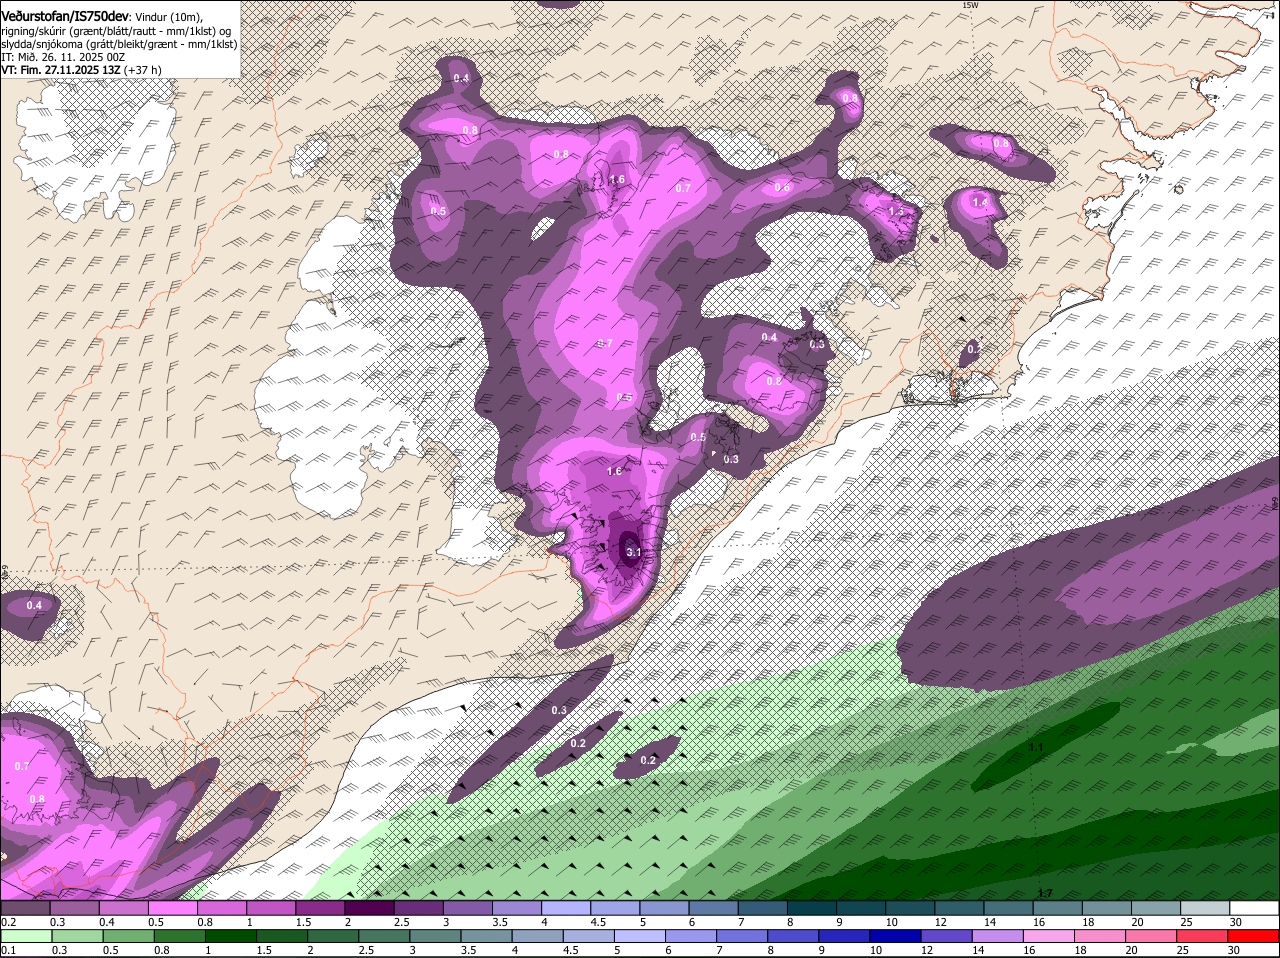This screenshot has height=958, width=1280.
Task: Choose the light pink 16–18 rain legend swatch
Action: [1048, 936]
